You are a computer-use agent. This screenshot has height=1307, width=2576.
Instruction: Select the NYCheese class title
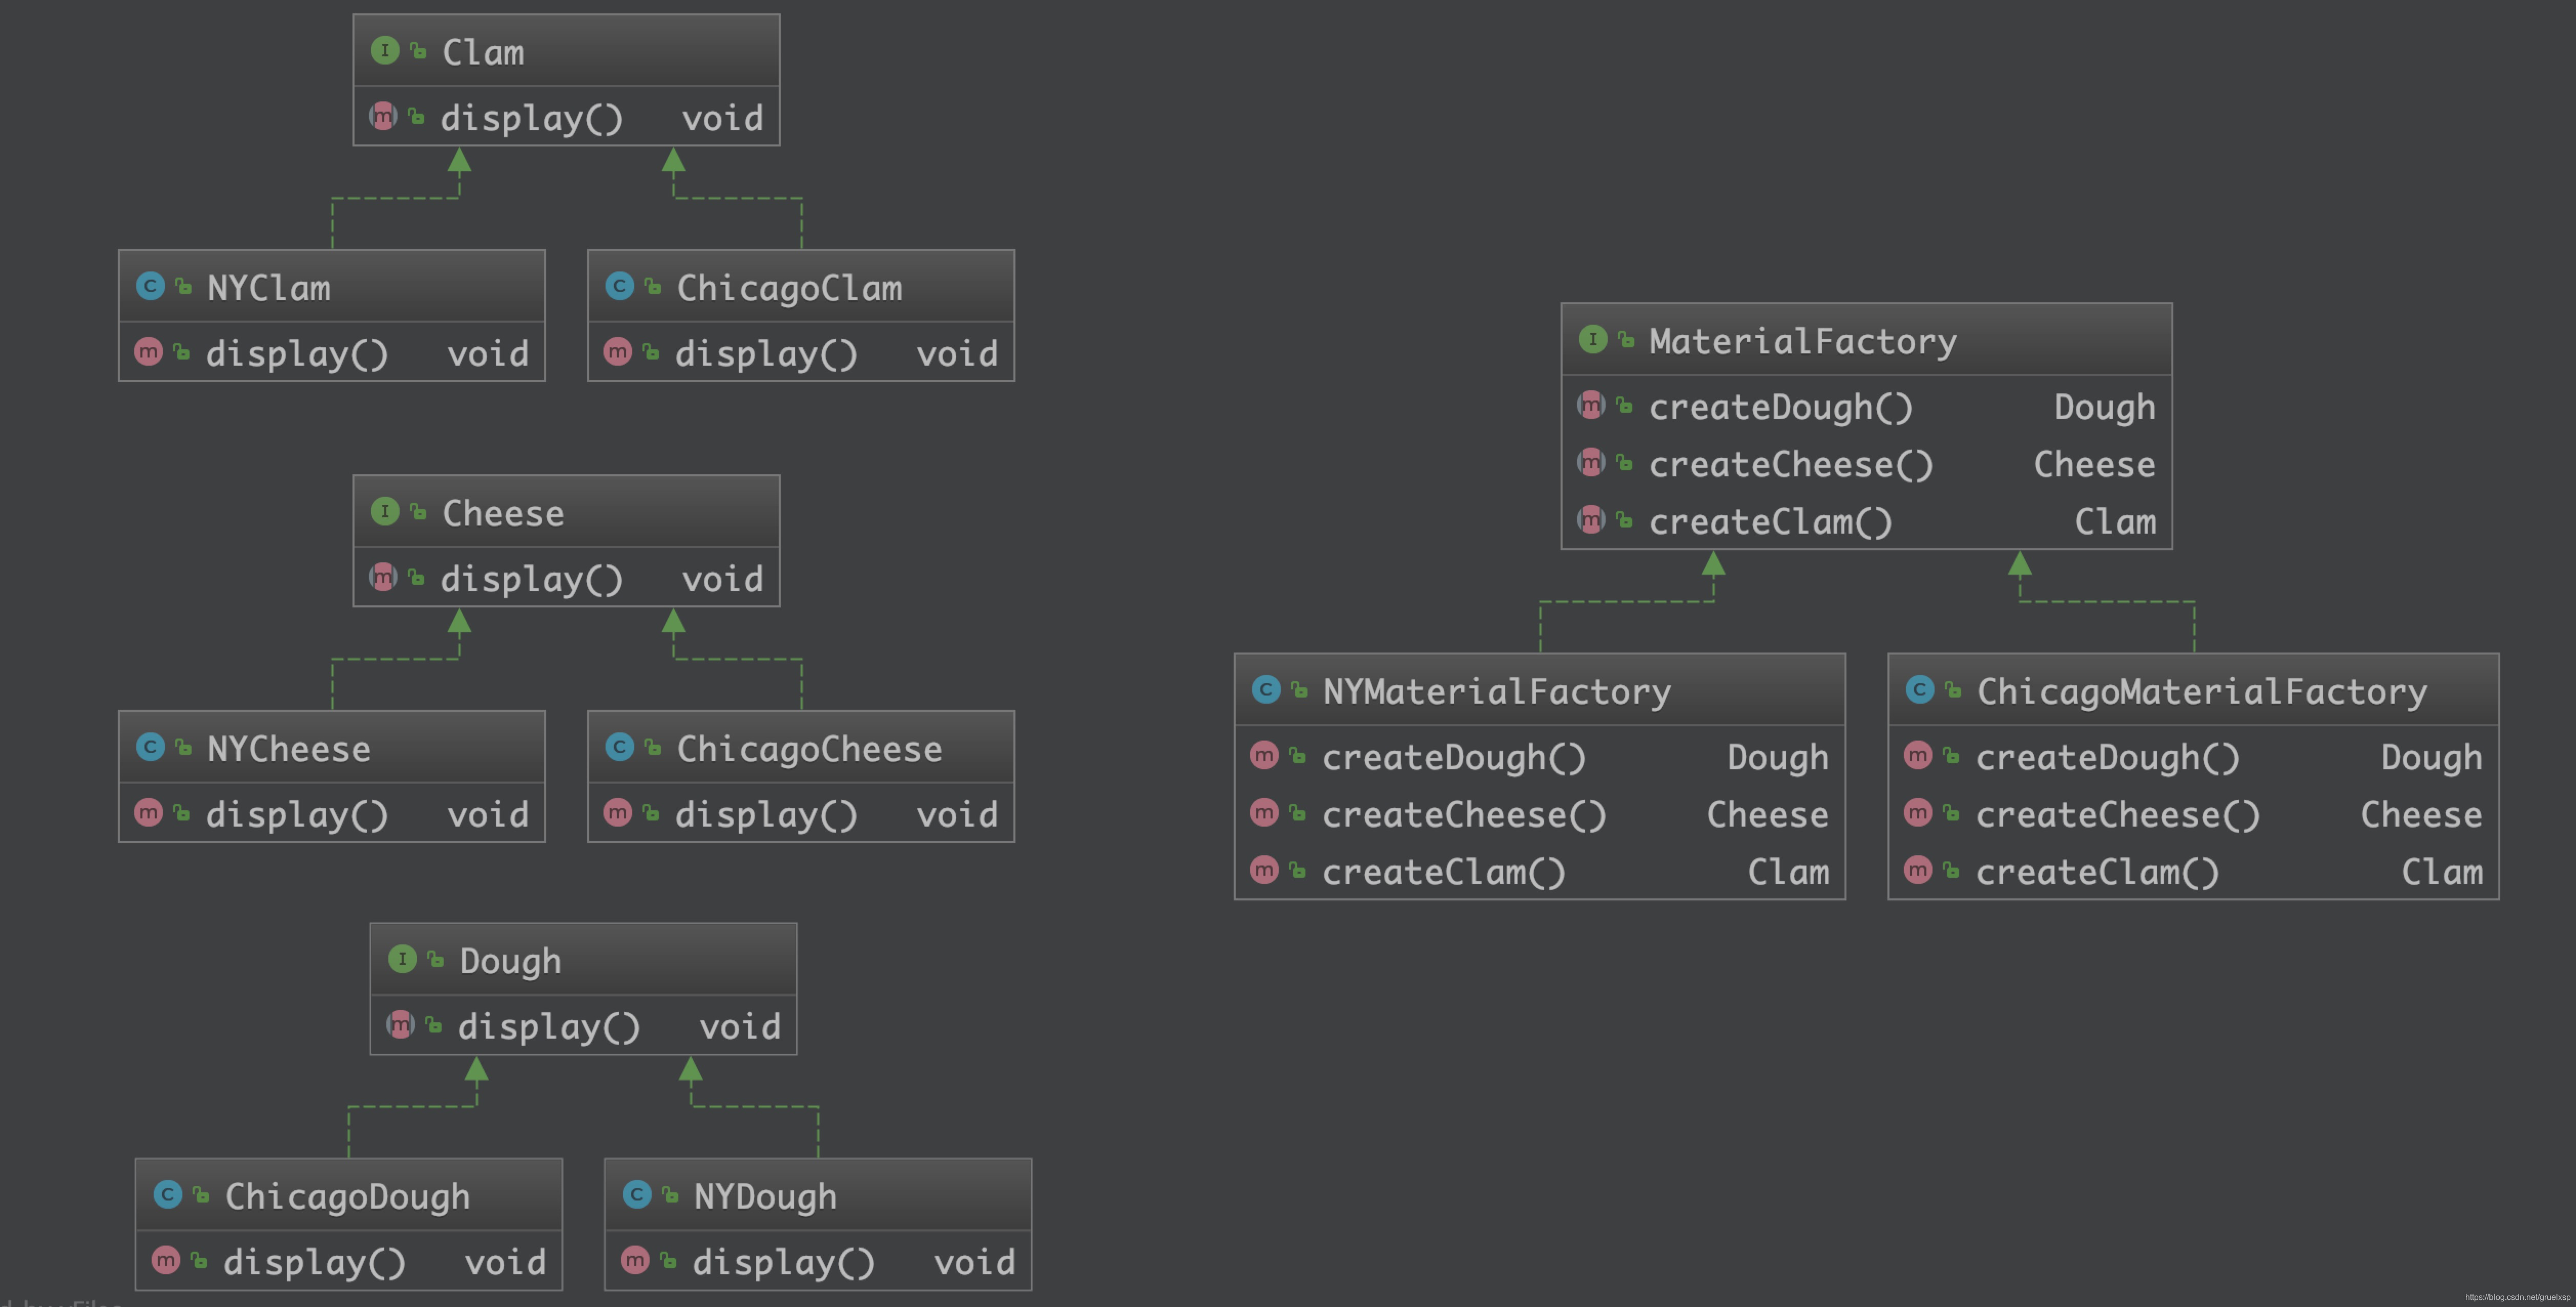288,749
